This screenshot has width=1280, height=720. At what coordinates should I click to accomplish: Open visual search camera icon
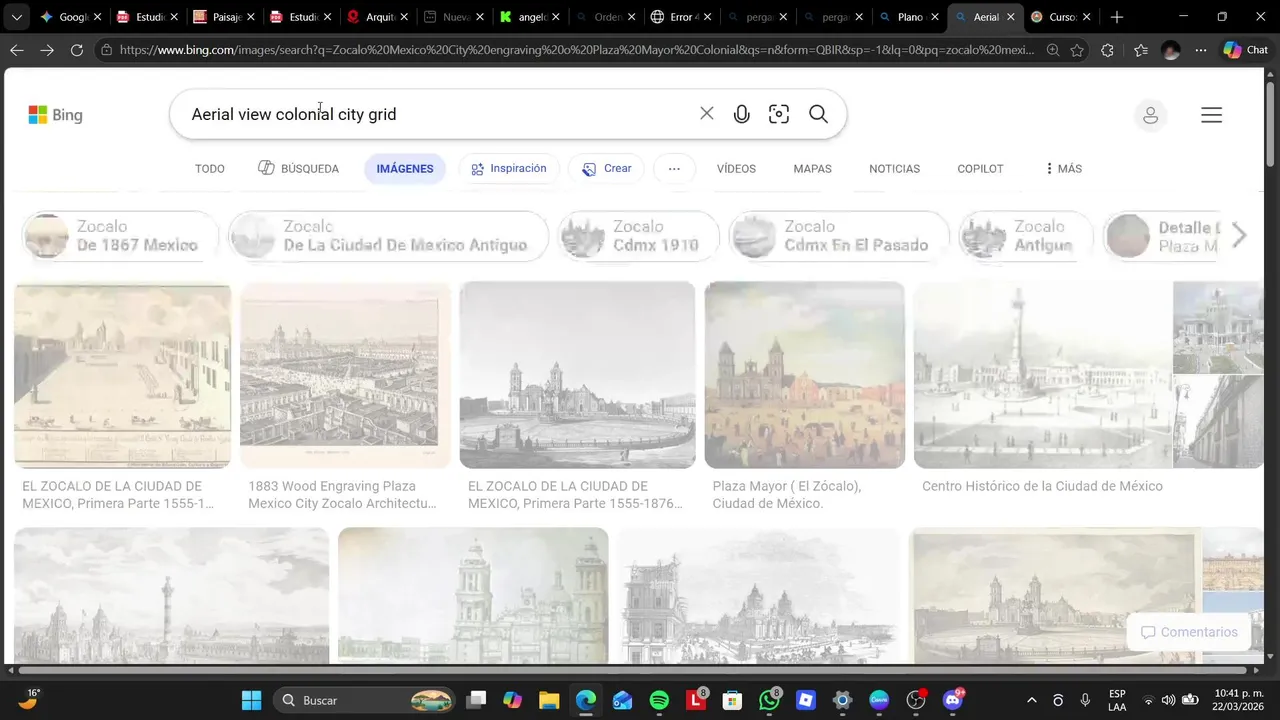[x=779, y=114]
